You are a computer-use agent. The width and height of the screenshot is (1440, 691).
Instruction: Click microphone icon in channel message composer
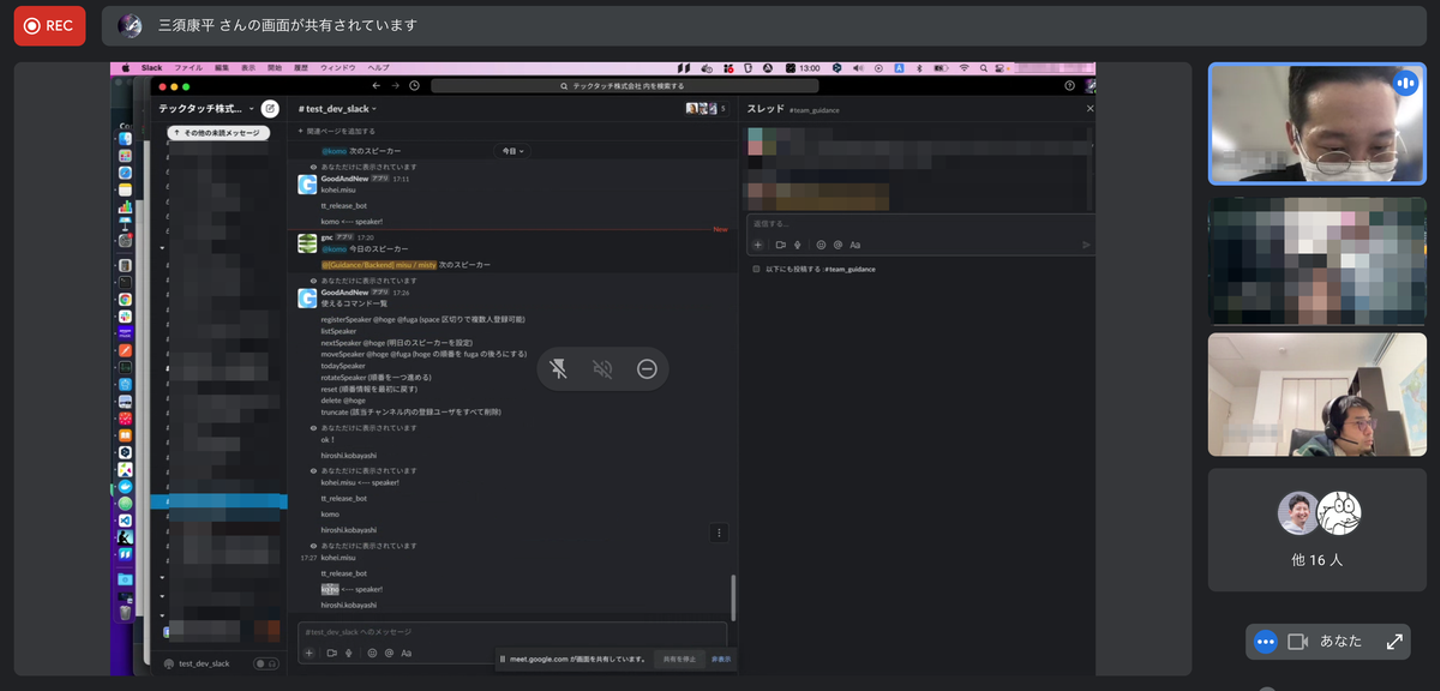tap(348, 653)
